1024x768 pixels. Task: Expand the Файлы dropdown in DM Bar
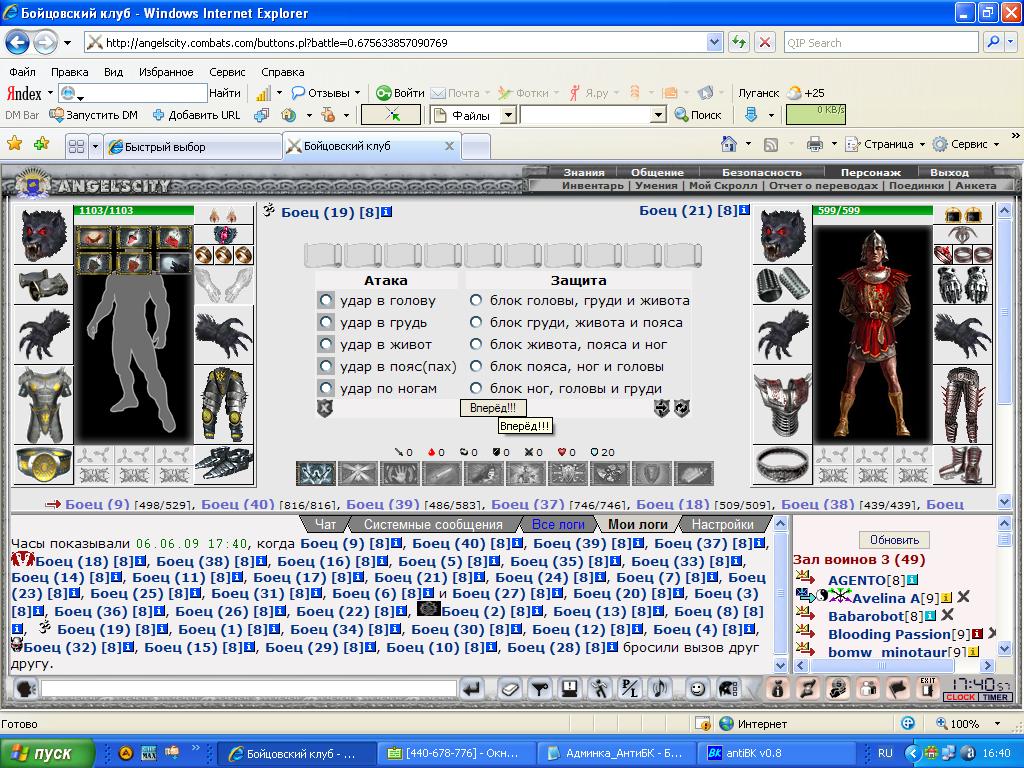(x=508, y=116)
